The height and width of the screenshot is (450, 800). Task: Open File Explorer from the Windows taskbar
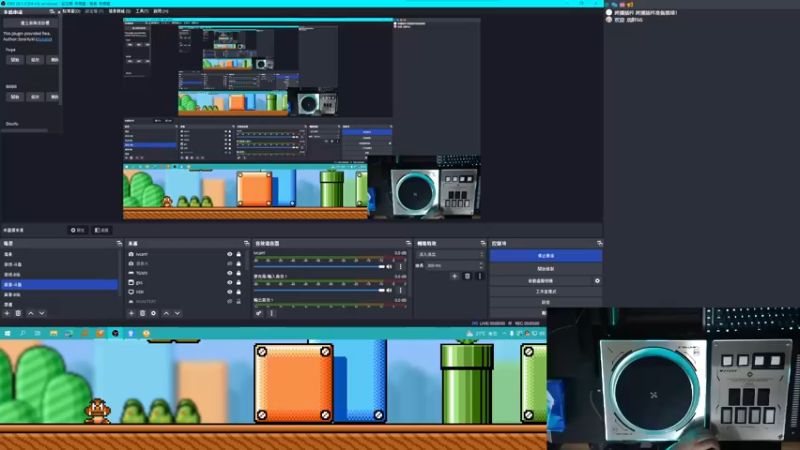[54, 333]
